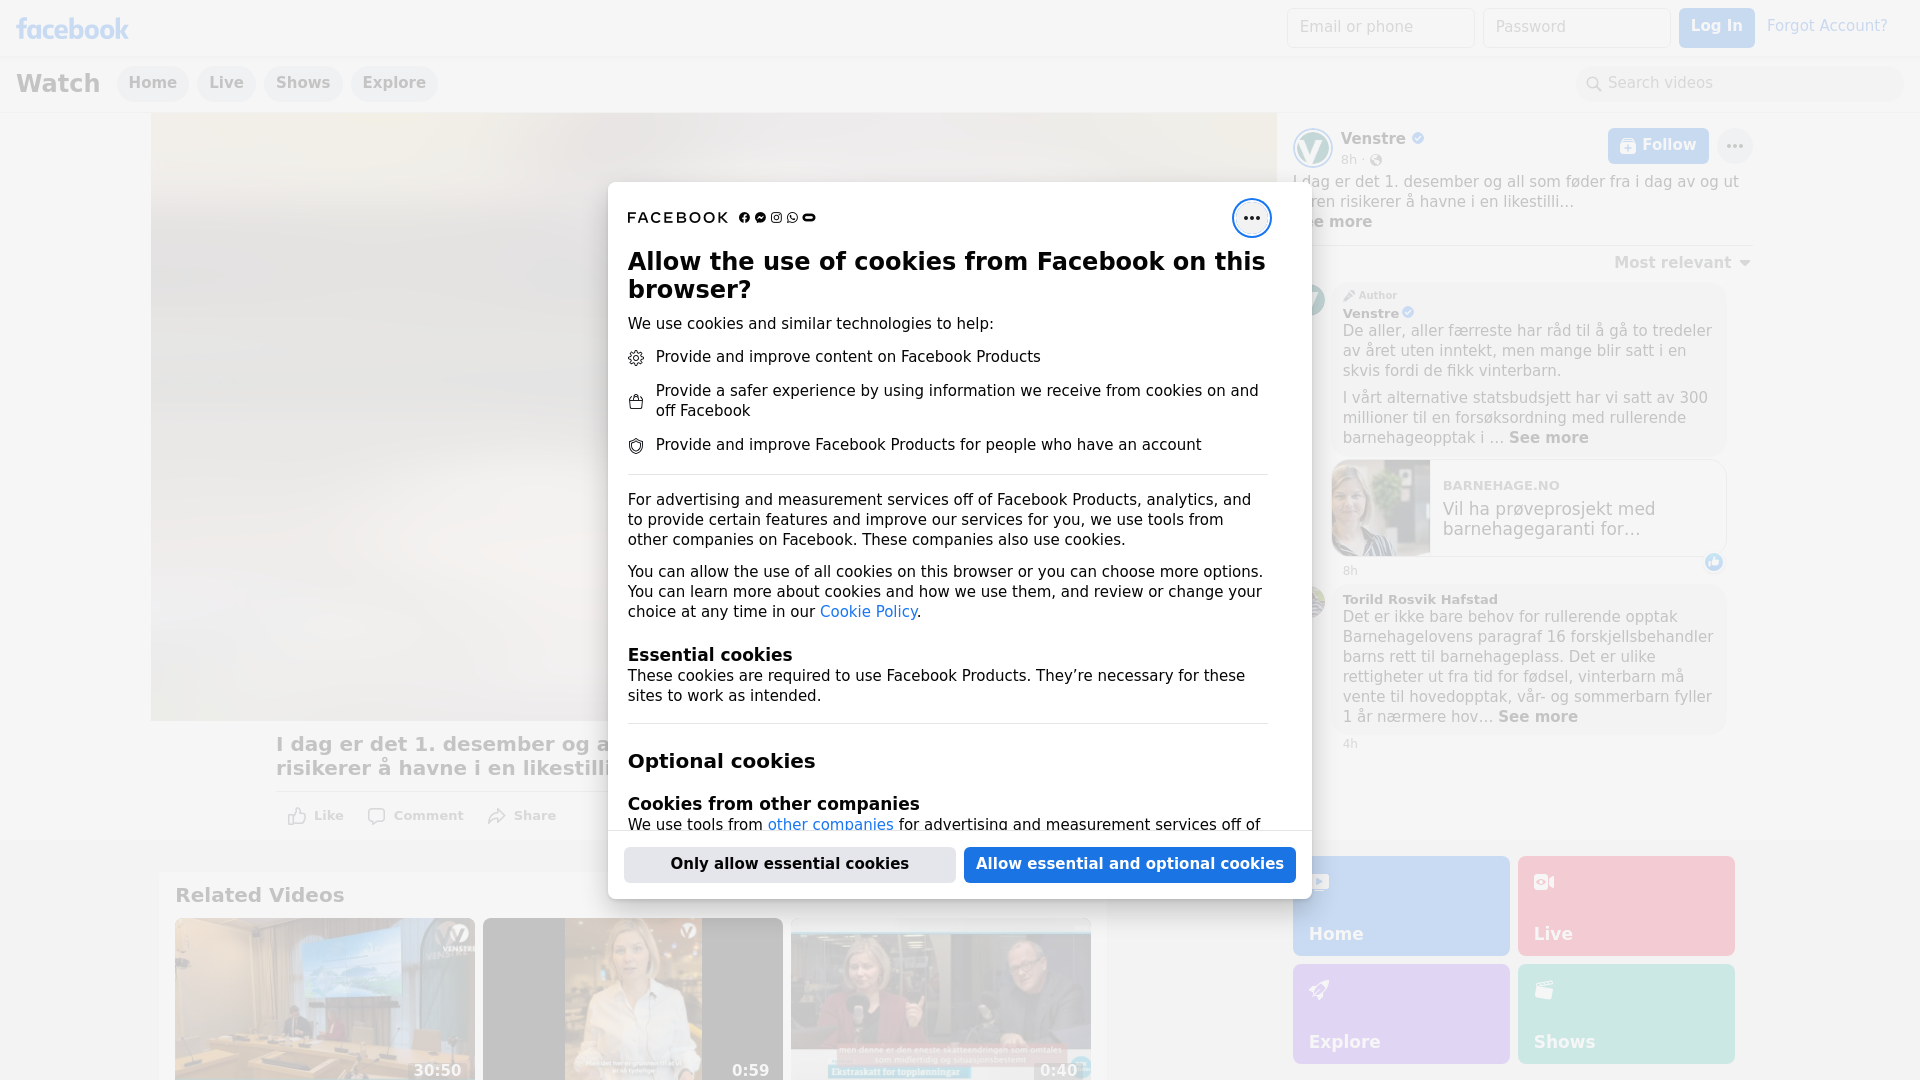
Task: Open the BARNEHAGE.NO link preview card
Action: pyautogui.click(x=1528, y=508)
